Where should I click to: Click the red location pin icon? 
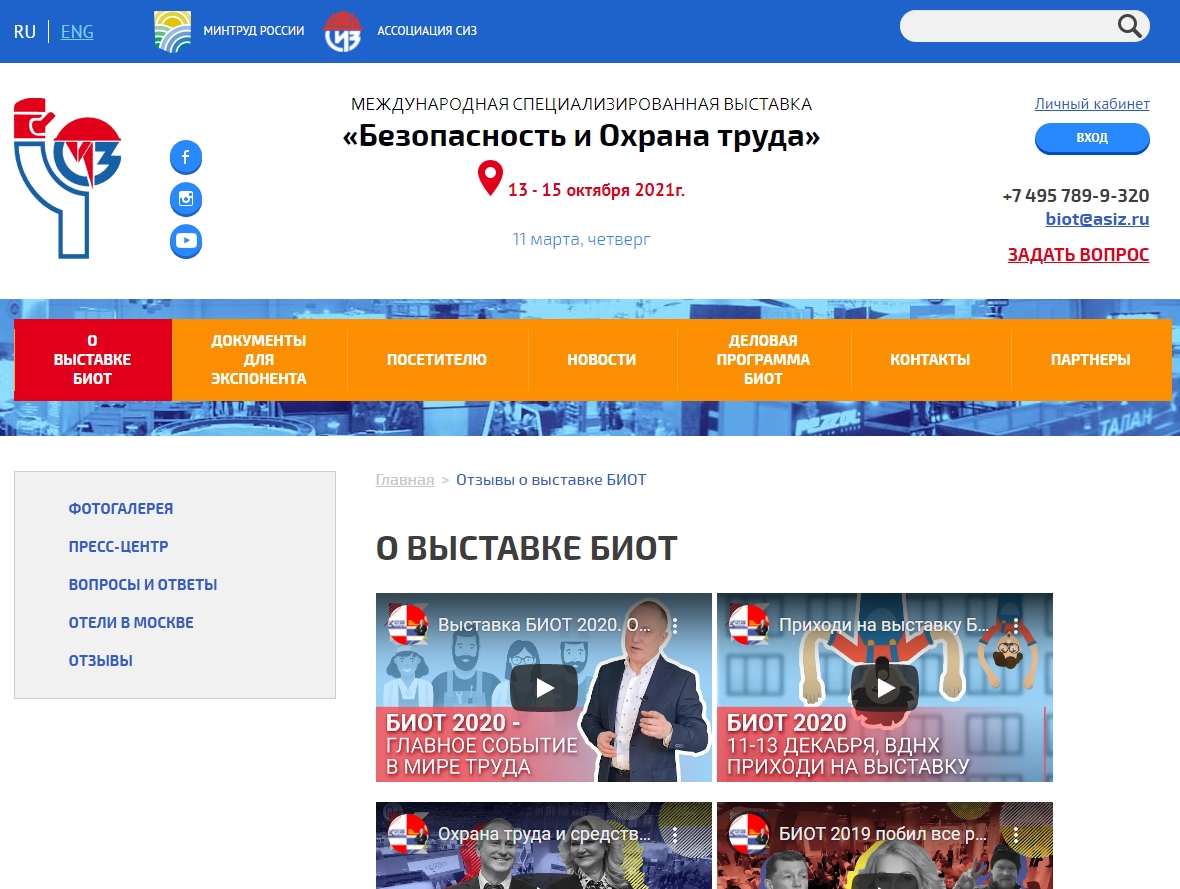(490, 178)
